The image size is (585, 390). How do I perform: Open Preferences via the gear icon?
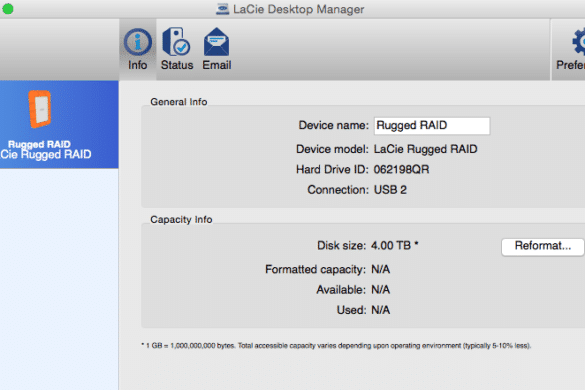tap(578, 41)
